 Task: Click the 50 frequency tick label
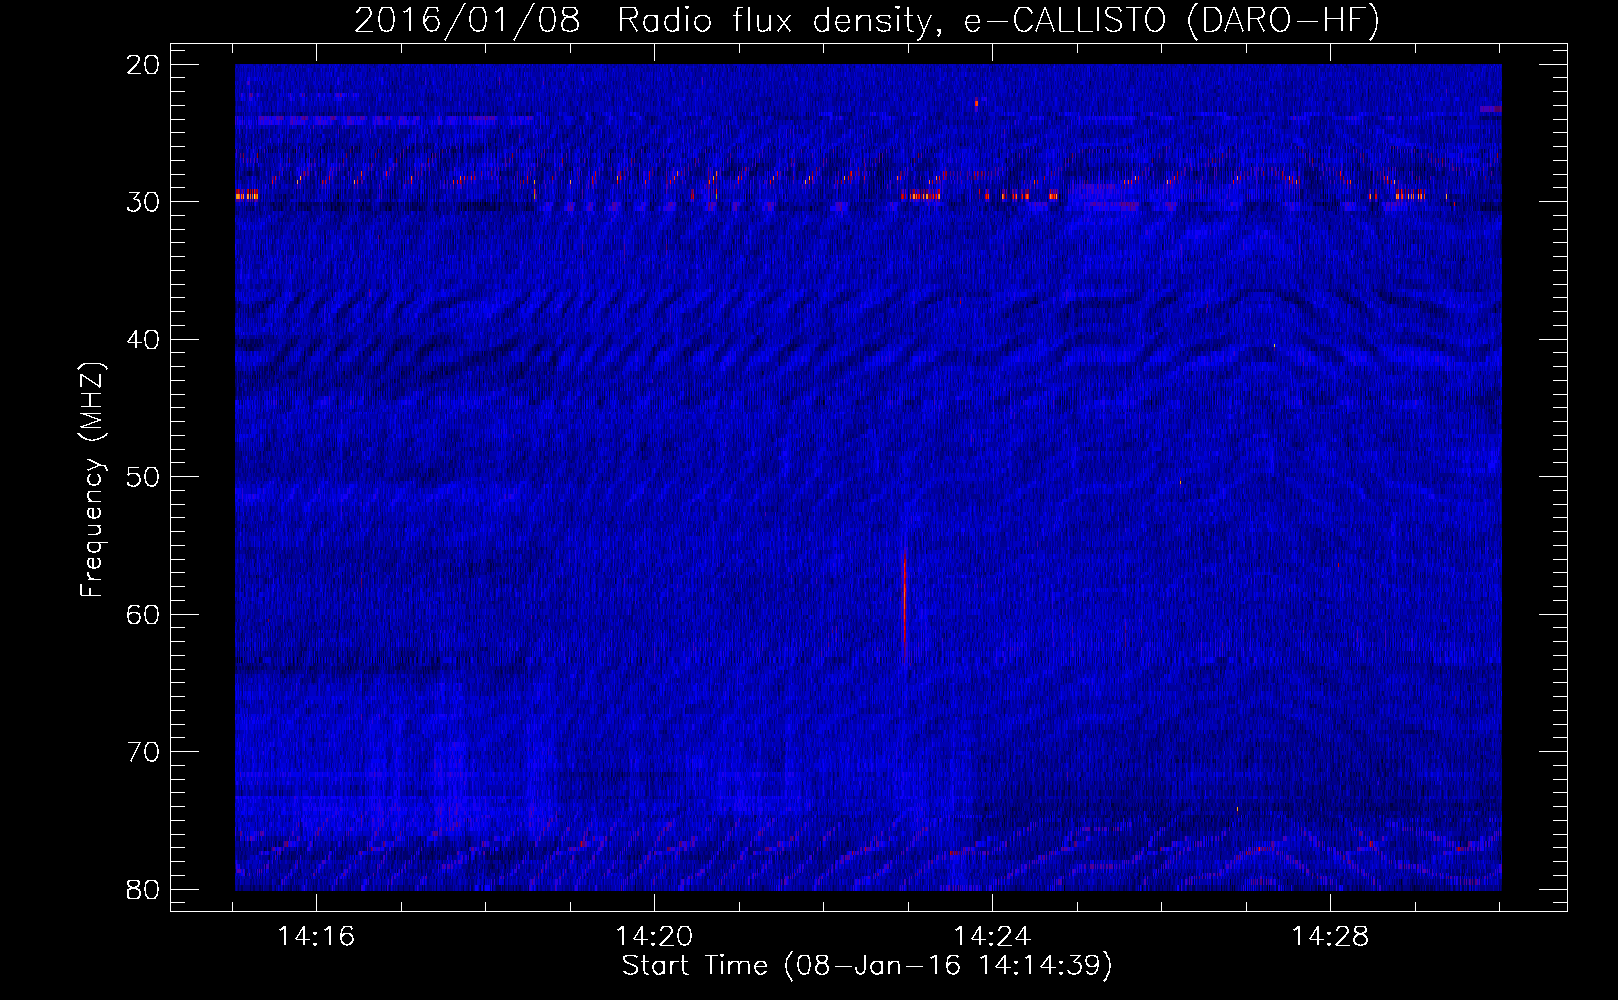144,477
